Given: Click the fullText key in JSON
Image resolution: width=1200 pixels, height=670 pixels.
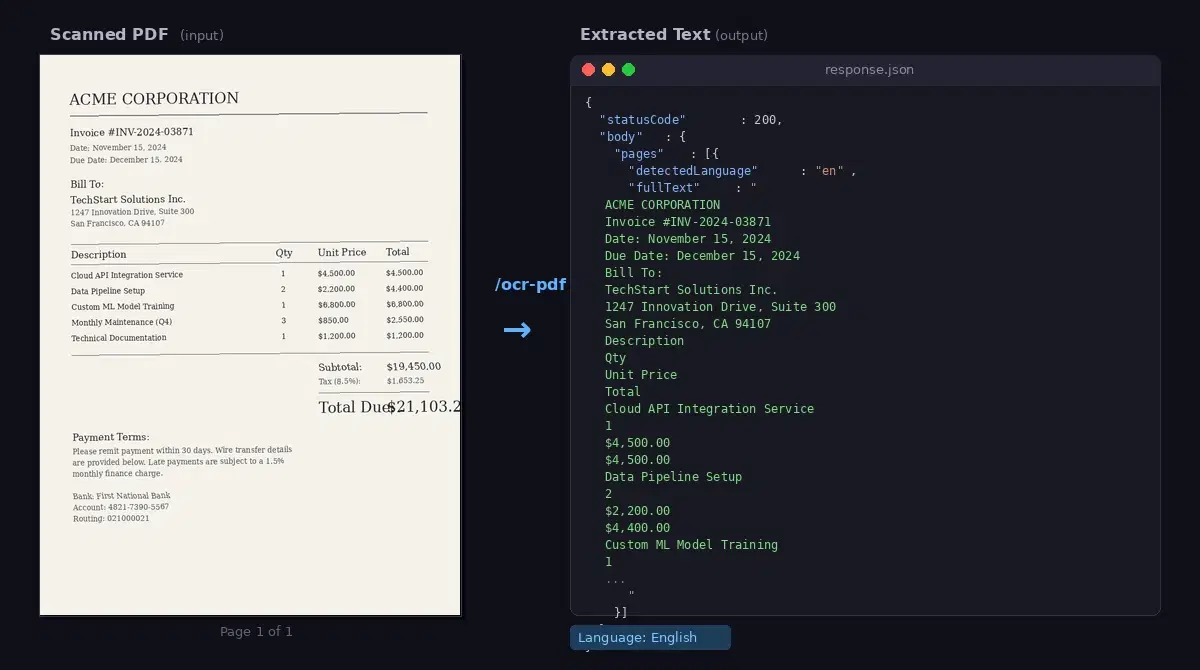Looking at the screenshot, I should 663,187.
